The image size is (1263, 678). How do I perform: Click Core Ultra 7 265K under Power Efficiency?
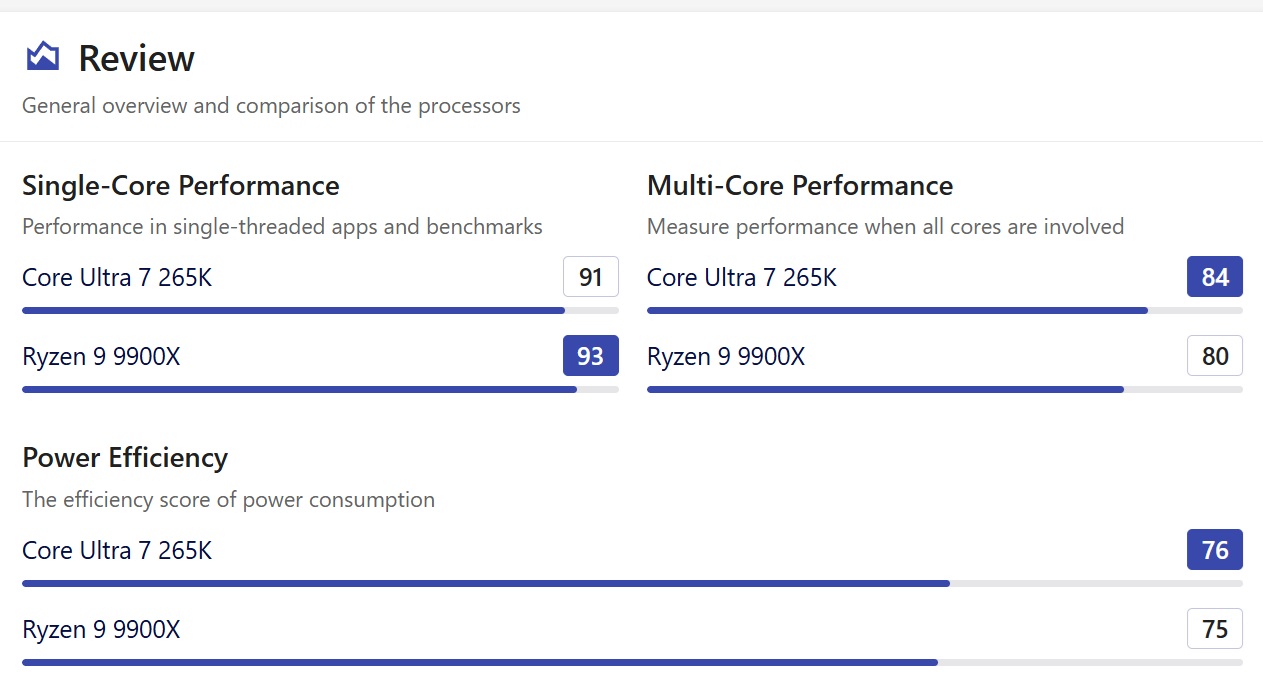pyautogui.click(x=117, y=550)
